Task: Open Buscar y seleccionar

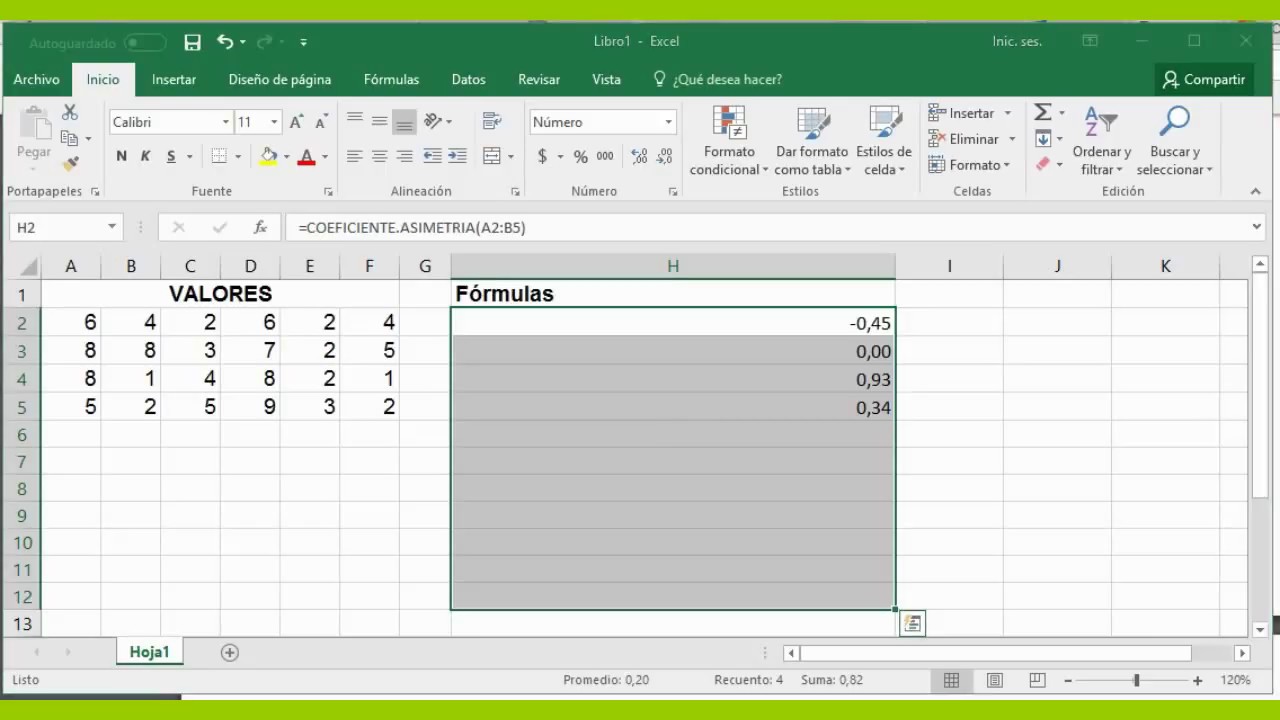Action: pos(1174,141)
